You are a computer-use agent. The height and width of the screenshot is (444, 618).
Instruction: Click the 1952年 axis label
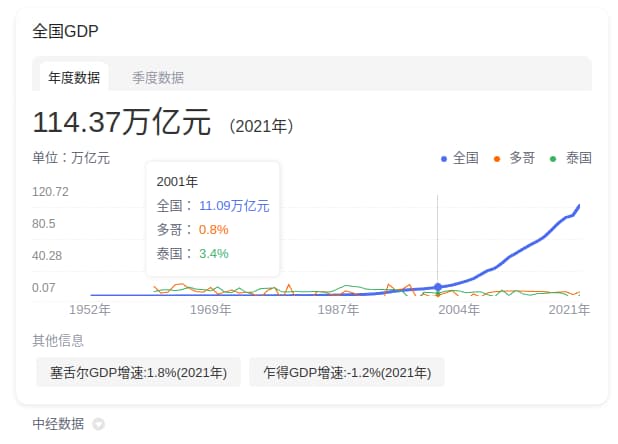90,310
